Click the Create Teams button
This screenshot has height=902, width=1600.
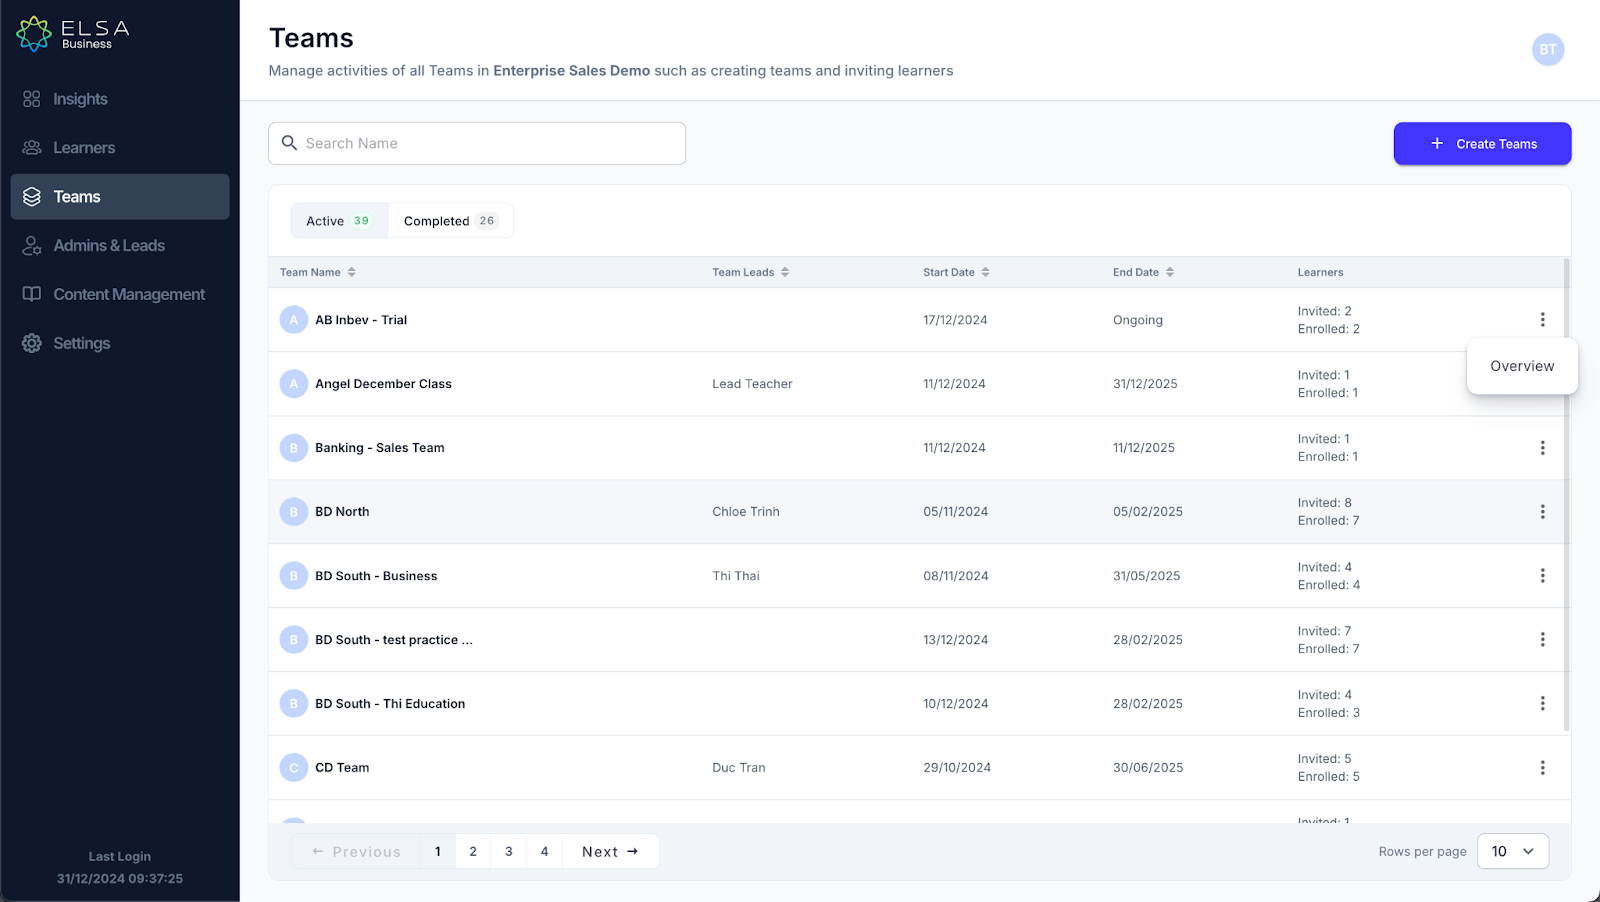click(x=1482, y=144)
